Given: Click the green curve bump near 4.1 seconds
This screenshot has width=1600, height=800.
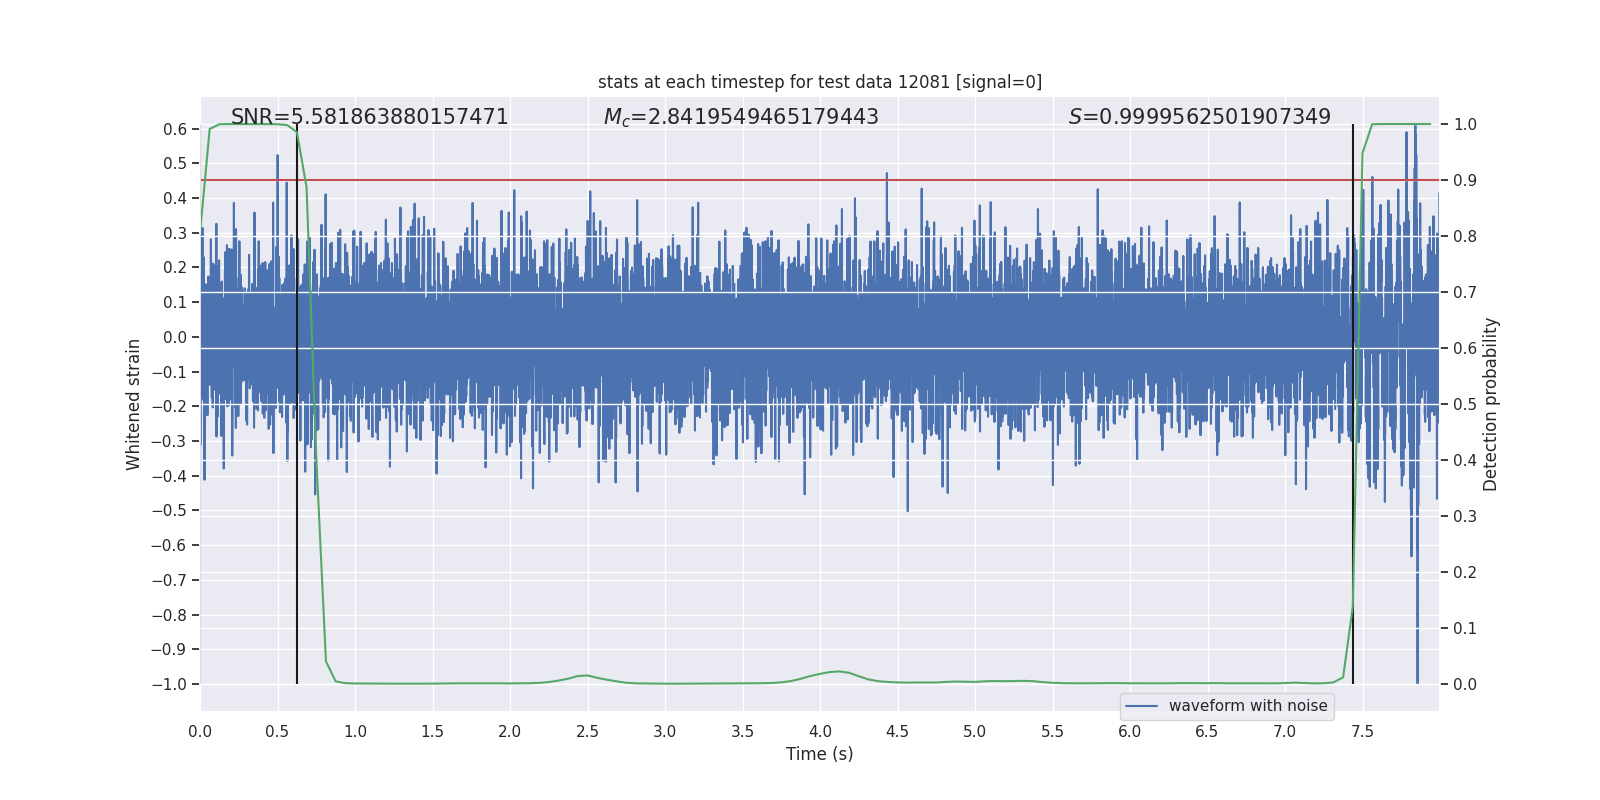Looking at the screenshot, I should [x=838, y=671].
